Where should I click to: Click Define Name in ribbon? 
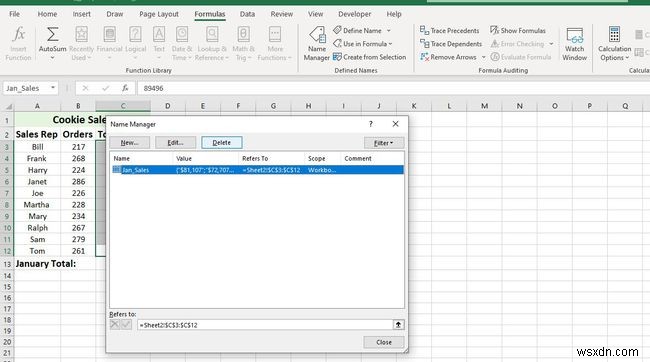[362, 31]
